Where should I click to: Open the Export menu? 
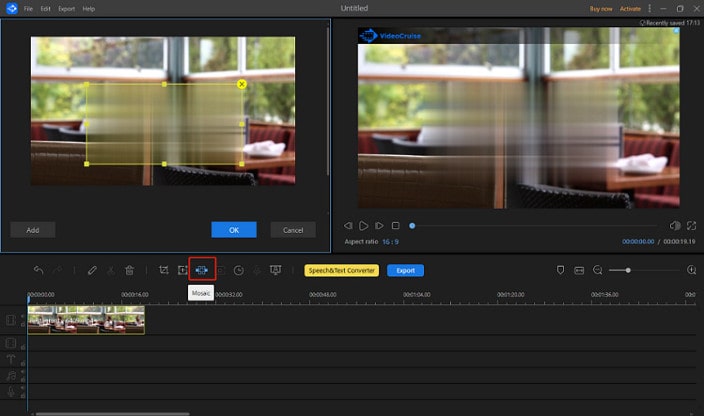(x=66, y=9)
